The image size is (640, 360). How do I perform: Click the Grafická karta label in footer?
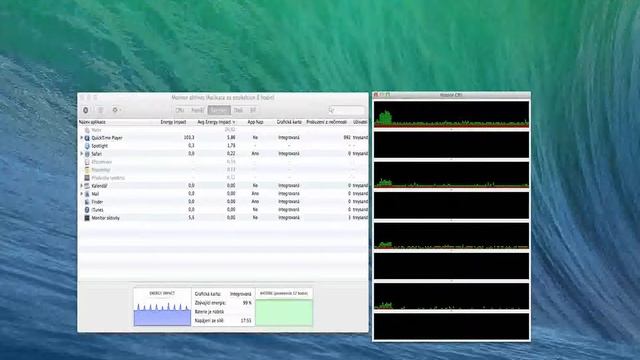[x=208, y=294]
